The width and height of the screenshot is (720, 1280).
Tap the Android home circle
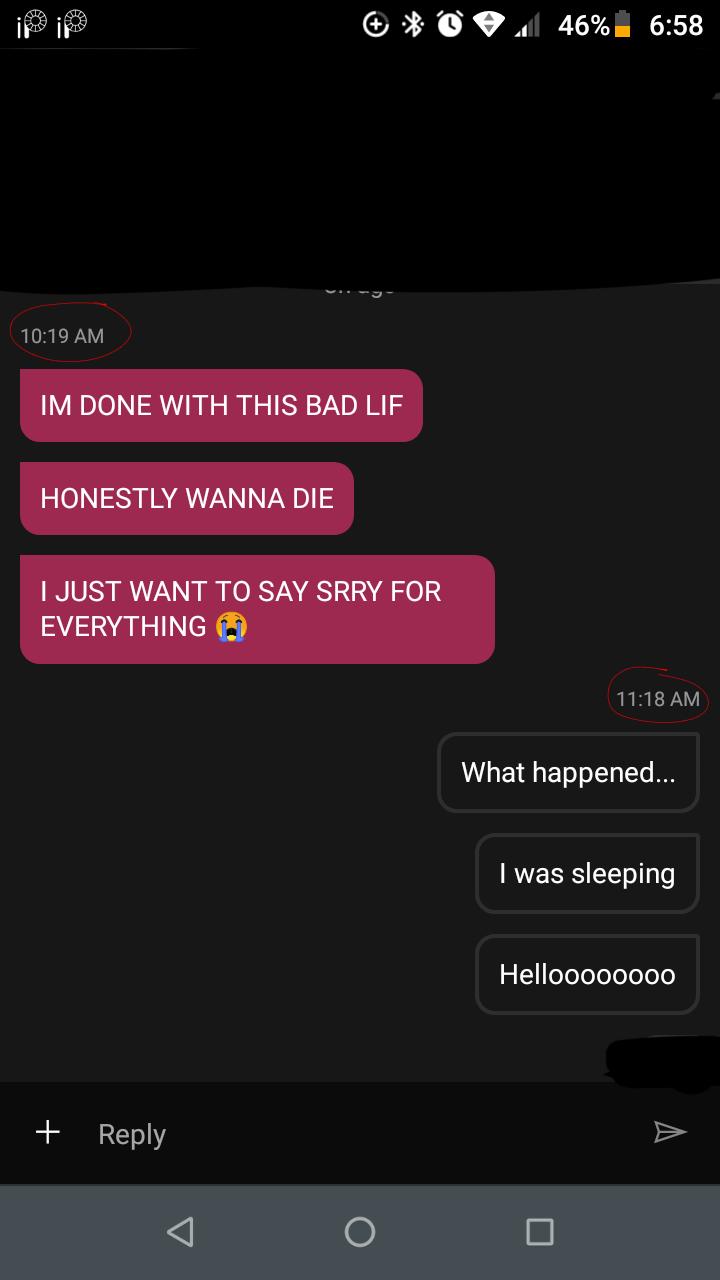360,1231
